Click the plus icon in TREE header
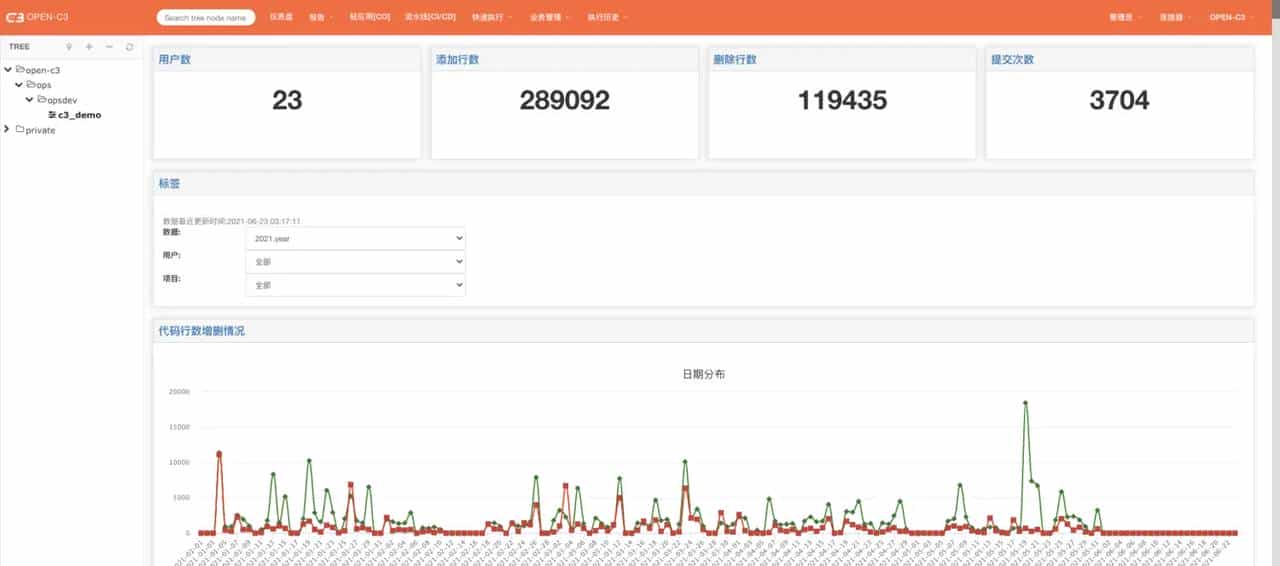 89,47
